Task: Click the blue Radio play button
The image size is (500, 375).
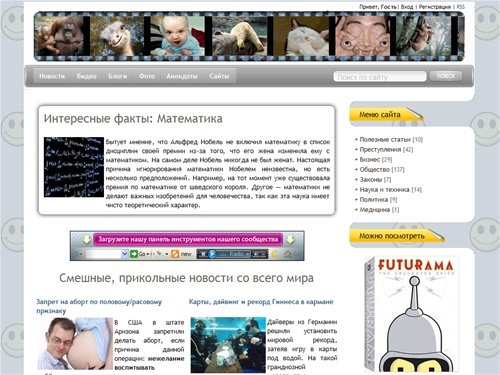Action: pyautogui.click(x=212, y=254)
